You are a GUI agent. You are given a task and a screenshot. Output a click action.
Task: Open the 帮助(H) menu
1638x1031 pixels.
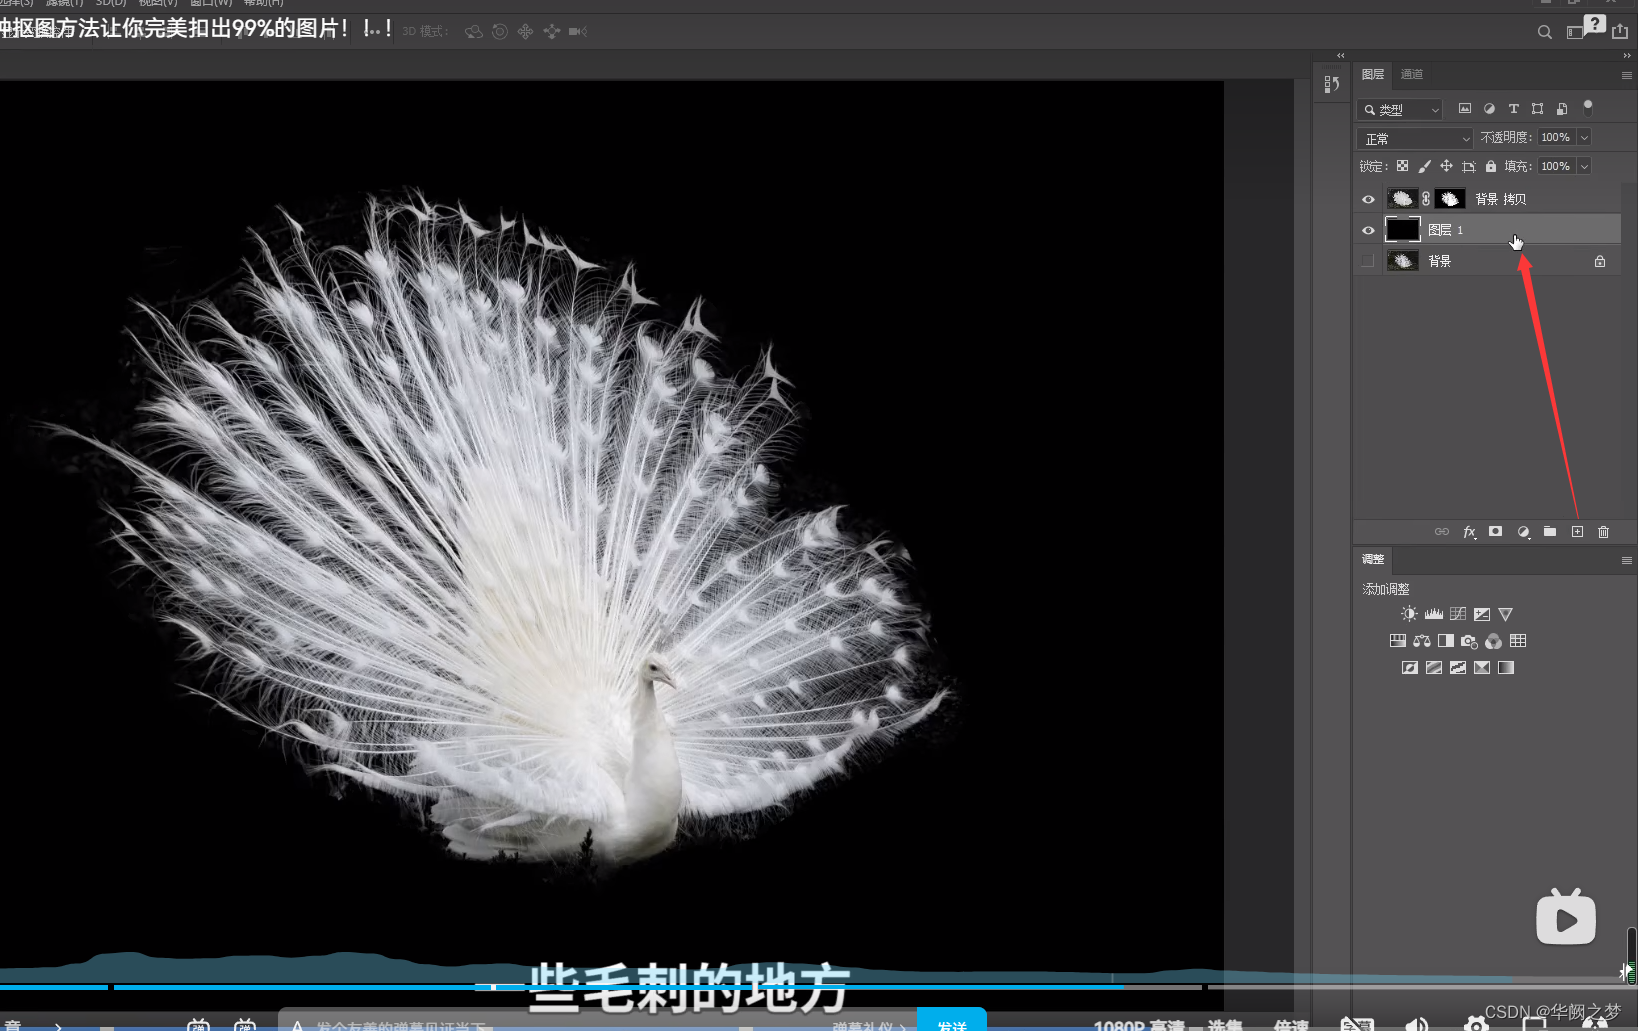[264, 3]
